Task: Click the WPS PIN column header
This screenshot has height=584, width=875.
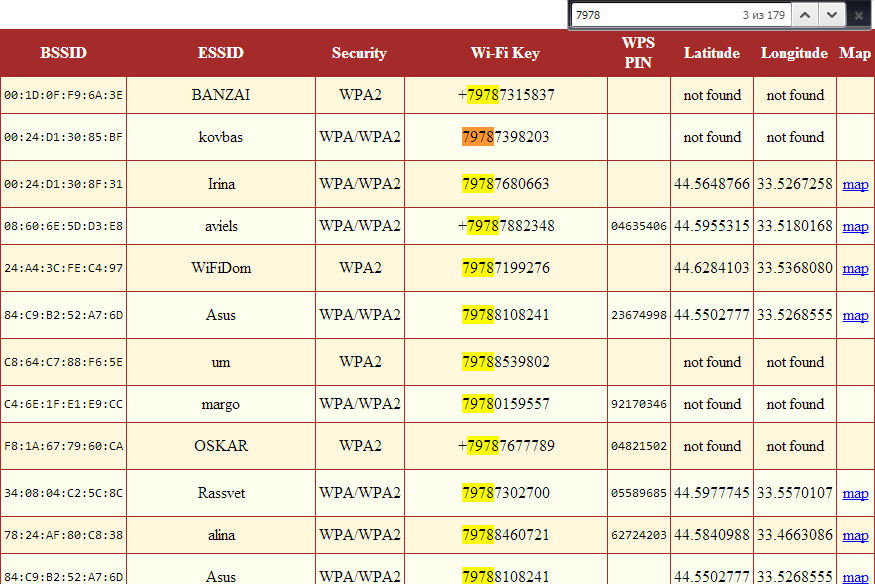Action: point(638,53)
